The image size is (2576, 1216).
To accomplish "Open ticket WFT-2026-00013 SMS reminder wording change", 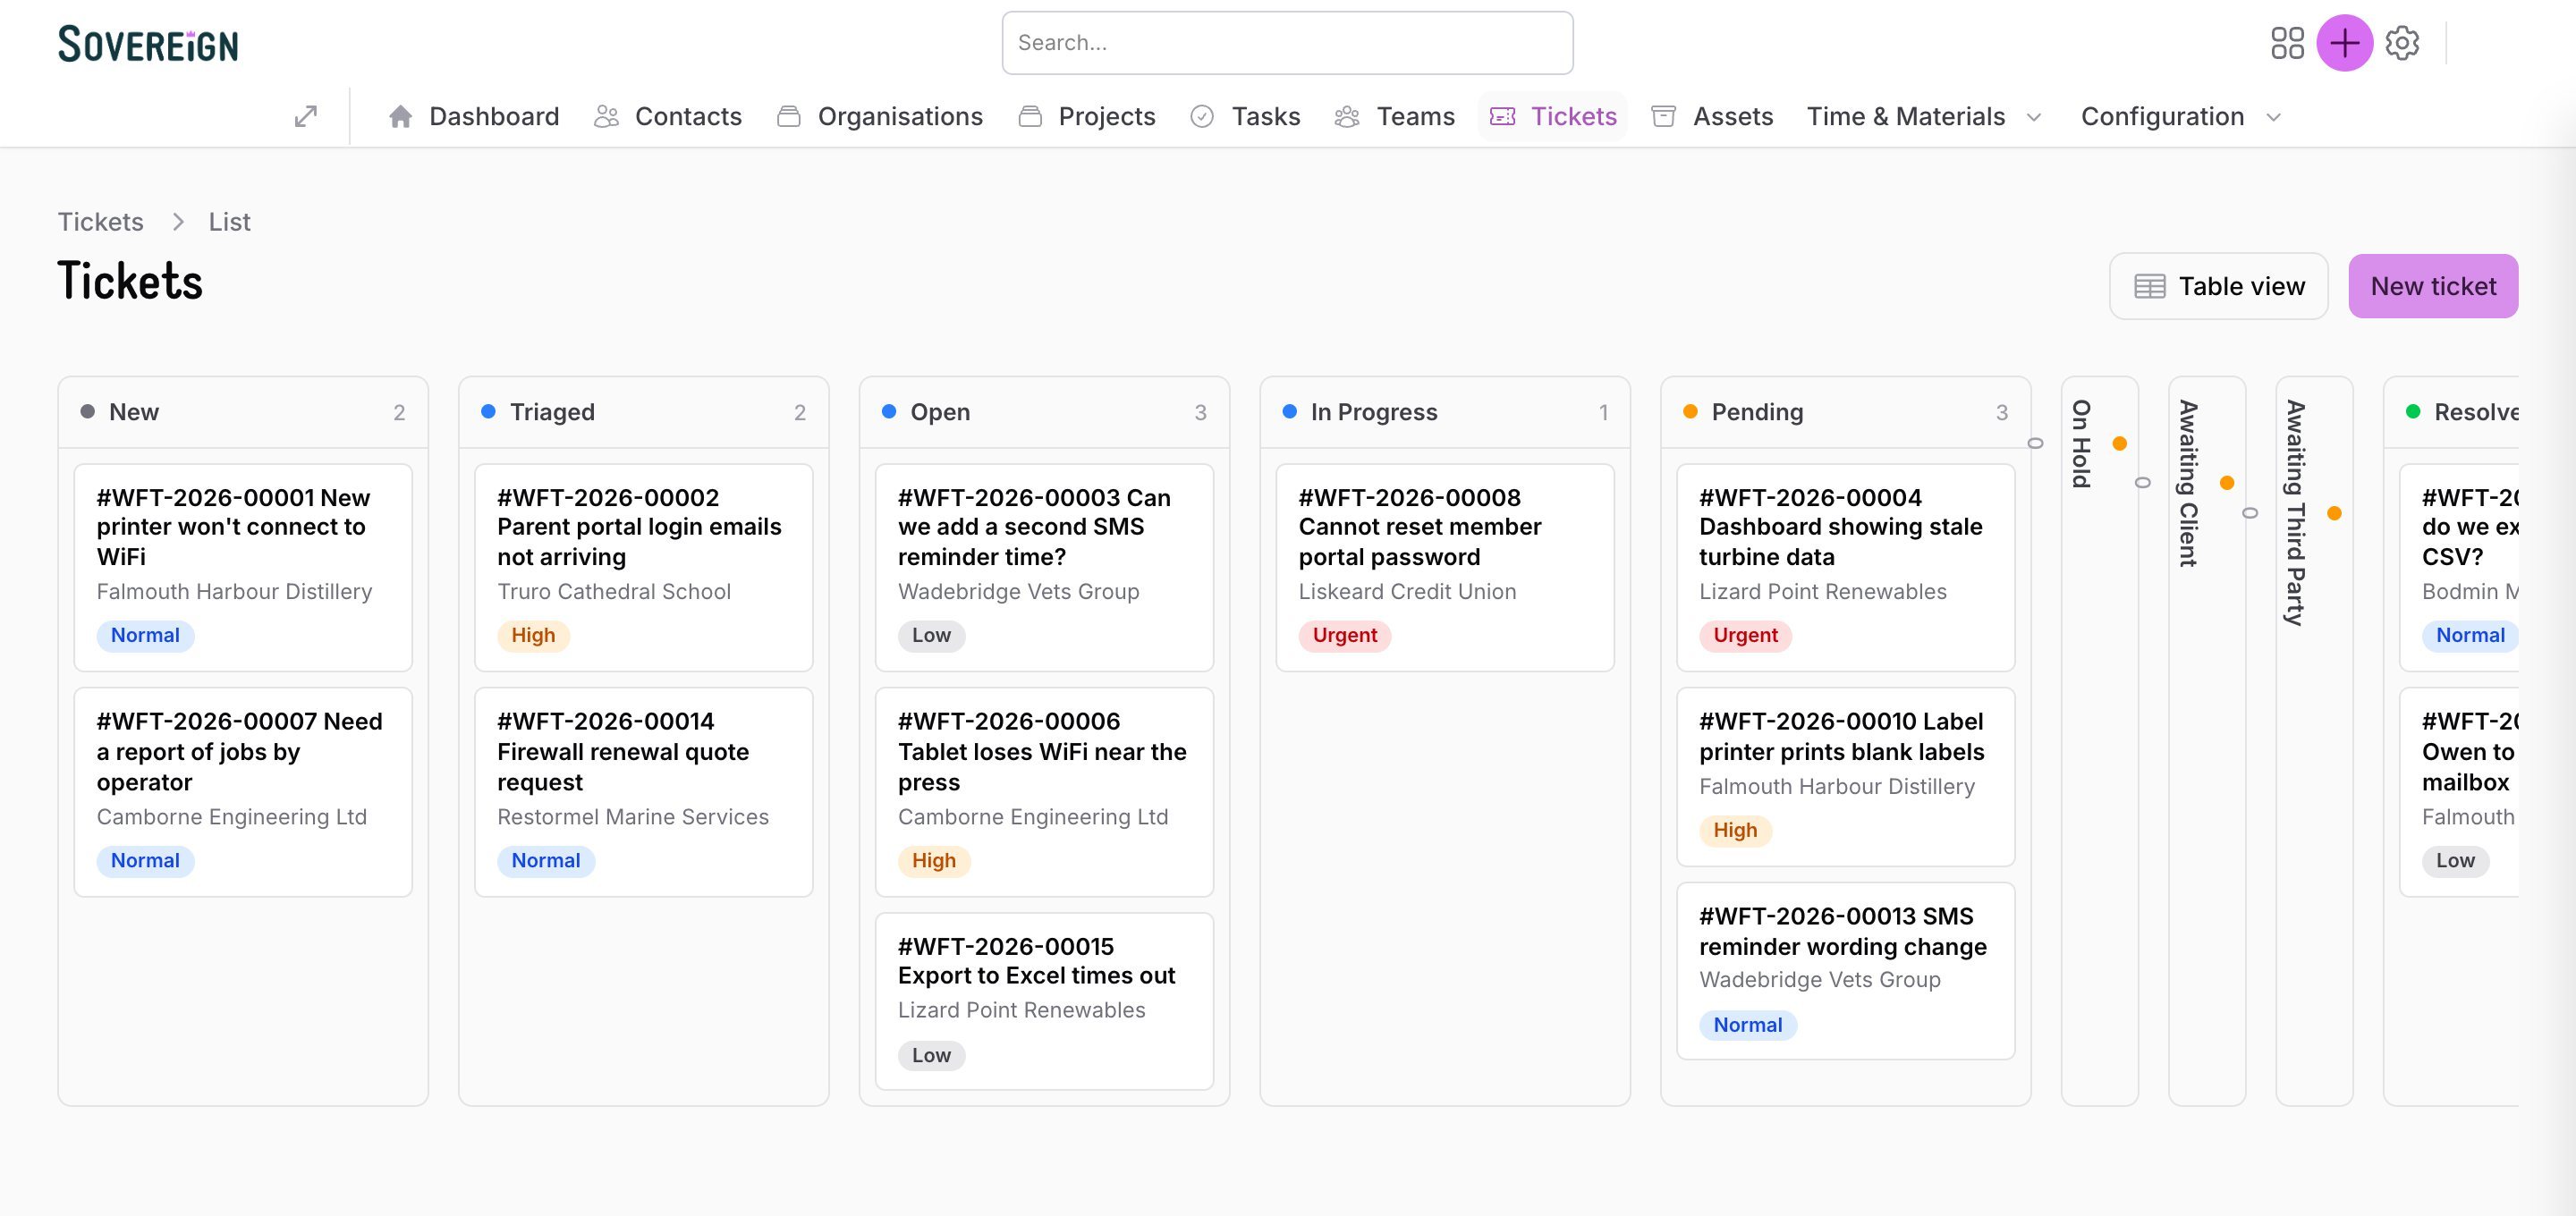I will 1845,971.
